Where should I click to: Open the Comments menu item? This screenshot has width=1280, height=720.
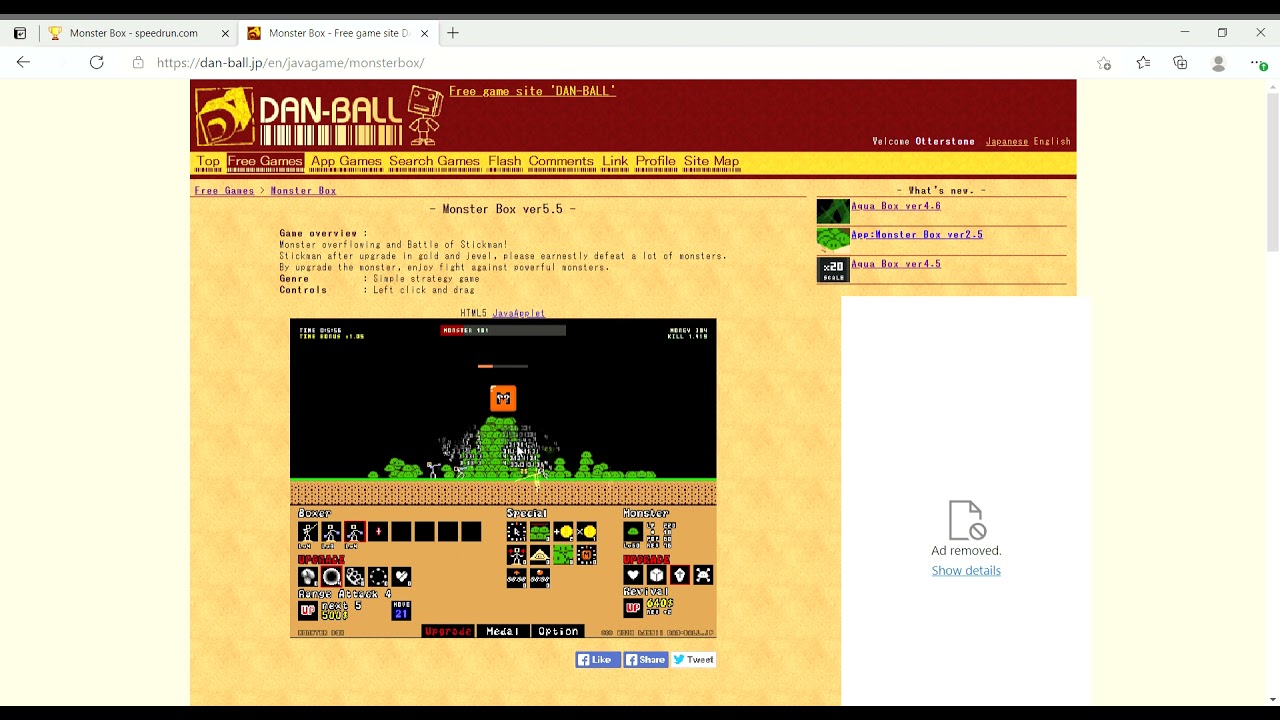click(561, 161)
